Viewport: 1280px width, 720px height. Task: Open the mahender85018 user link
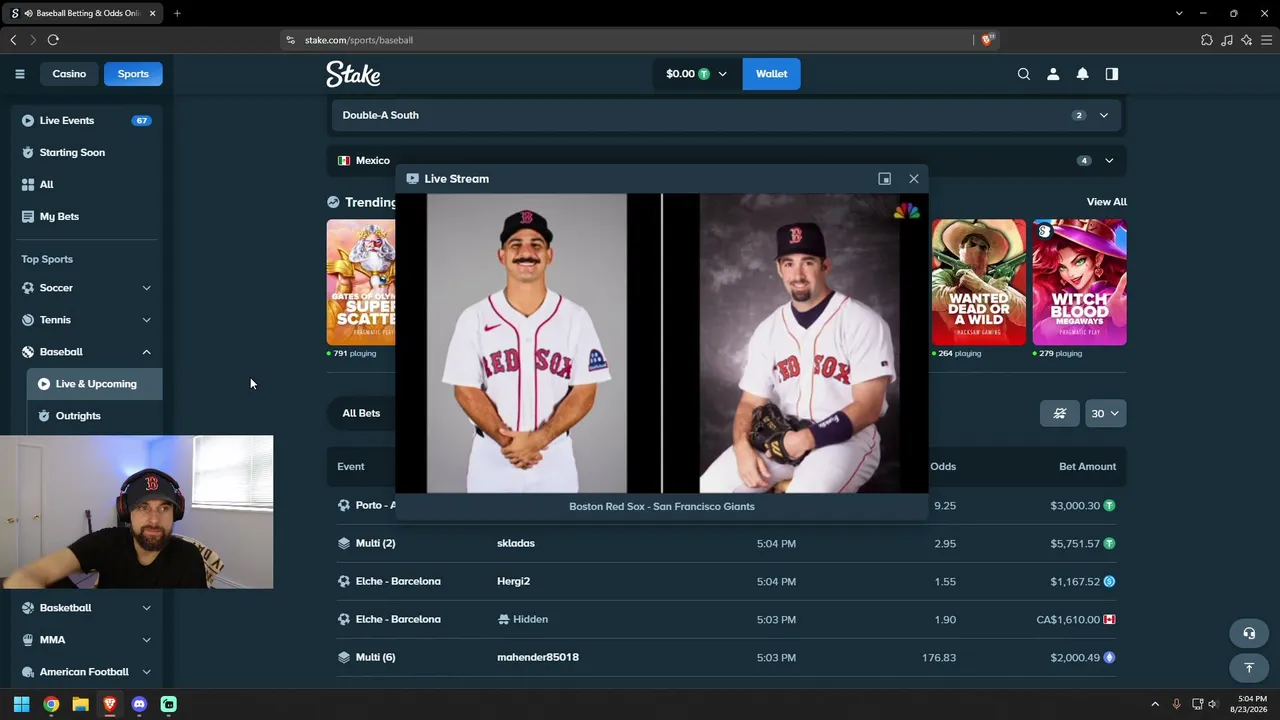pos(538,657)
